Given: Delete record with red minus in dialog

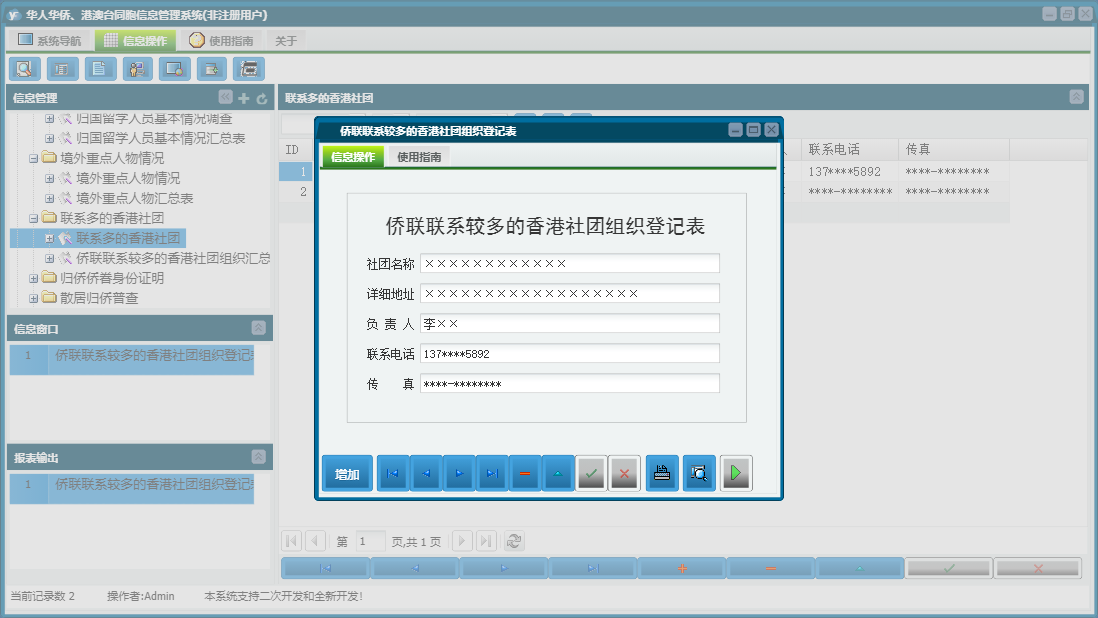Looking at the screenshot, I should click(x=524, y=474).
